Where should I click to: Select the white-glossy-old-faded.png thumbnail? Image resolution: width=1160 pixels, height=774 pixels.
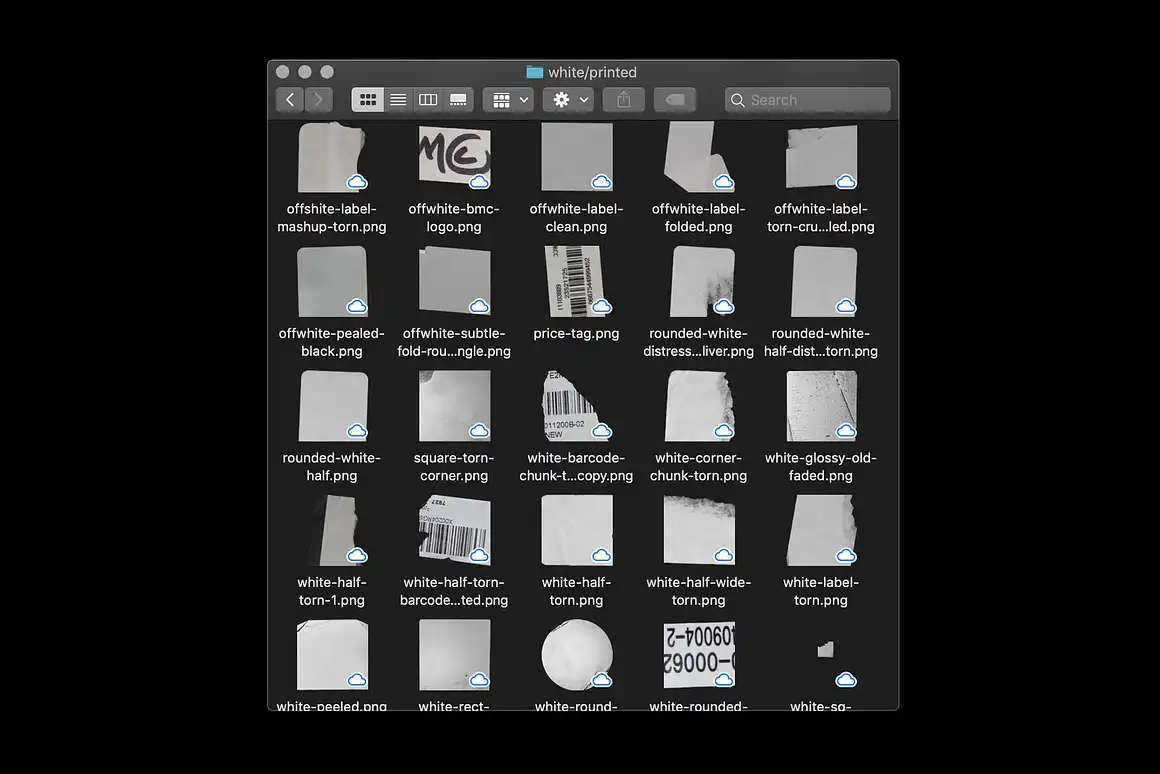pyautogui.click(x=821, y=405)
